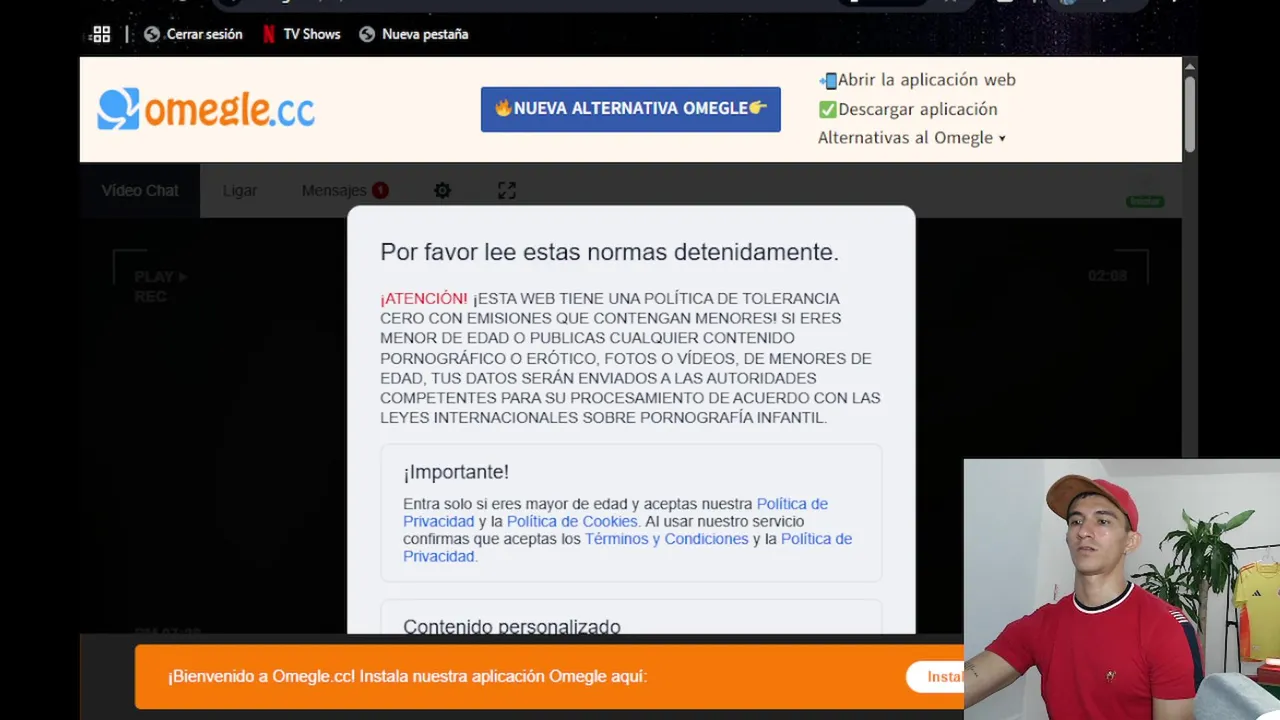The width and height of the screenshot is (1280, 720).
Task: Open the Nueva pestaña bookmark
Action: [x=413, y=34]
